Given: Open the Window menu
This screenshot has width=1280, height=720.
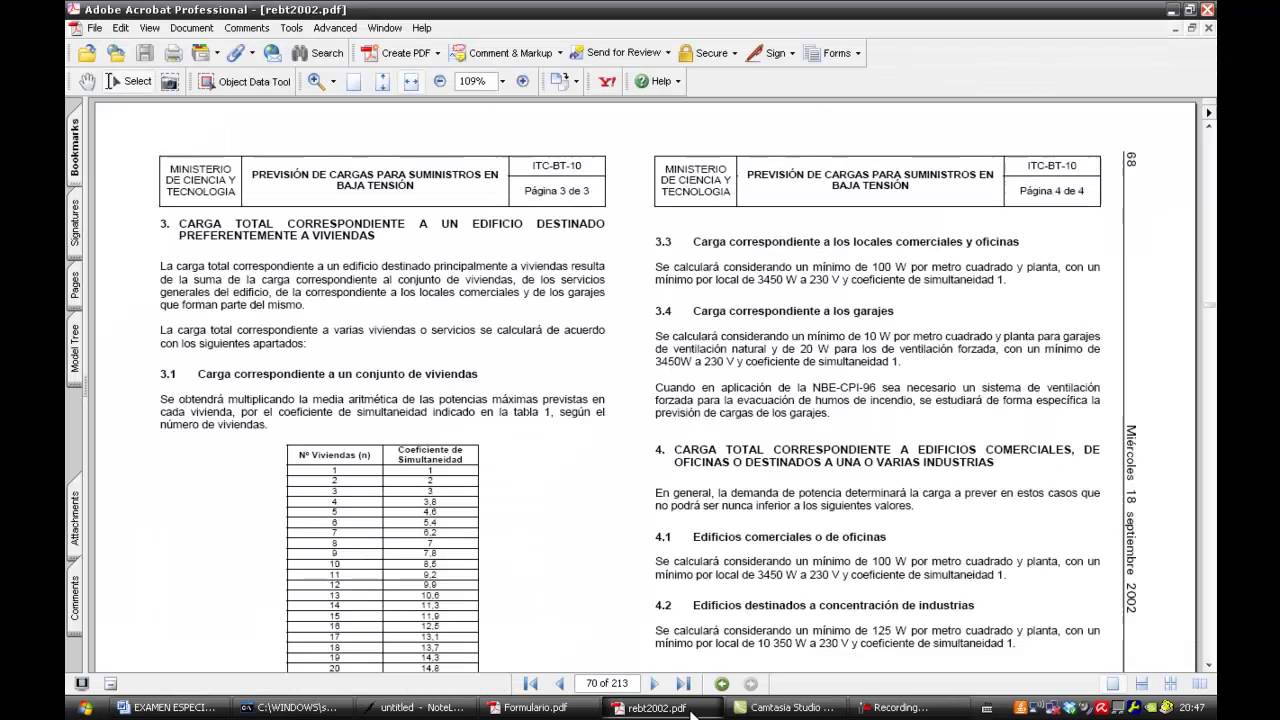Looking at the screenshot, I should 385,28.
